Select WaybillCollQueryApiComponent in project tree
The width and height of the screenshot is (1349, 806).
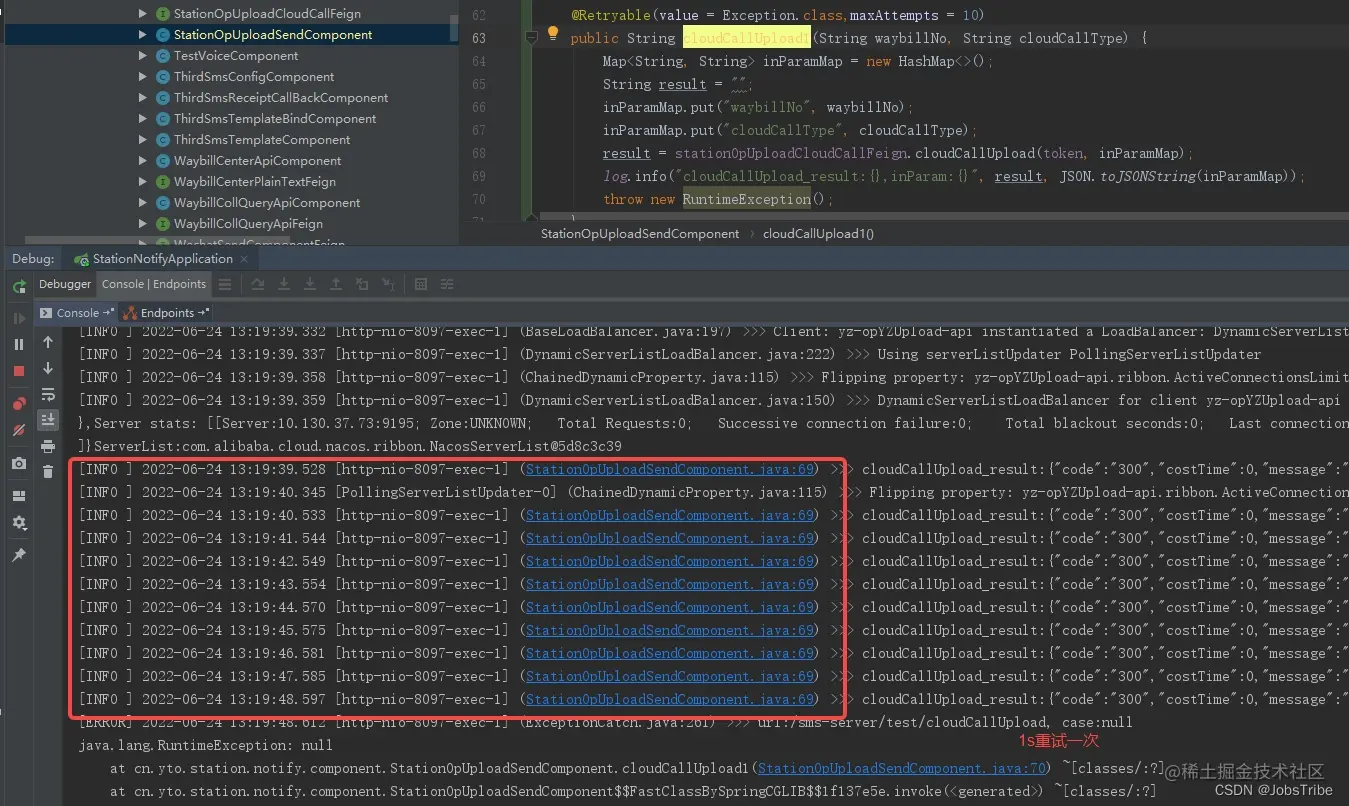point(267,203)
